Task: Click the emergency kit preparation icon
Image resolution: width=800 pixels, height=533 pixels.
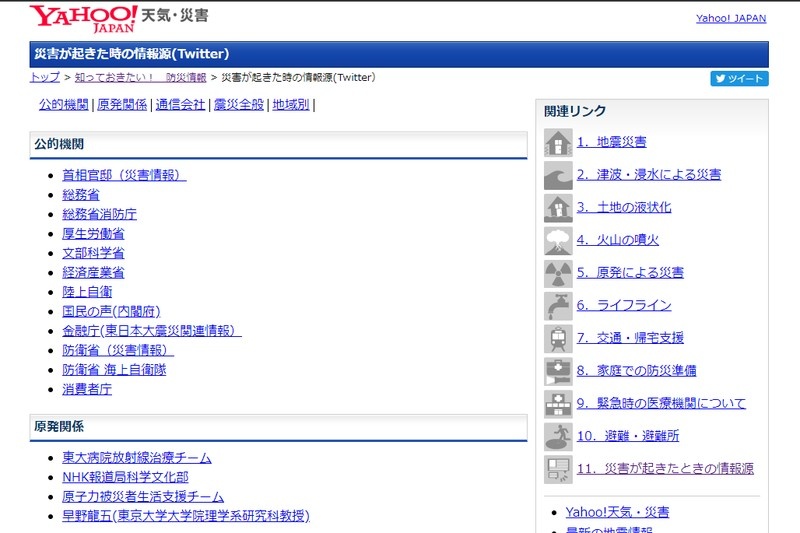Action: (558, 371)
